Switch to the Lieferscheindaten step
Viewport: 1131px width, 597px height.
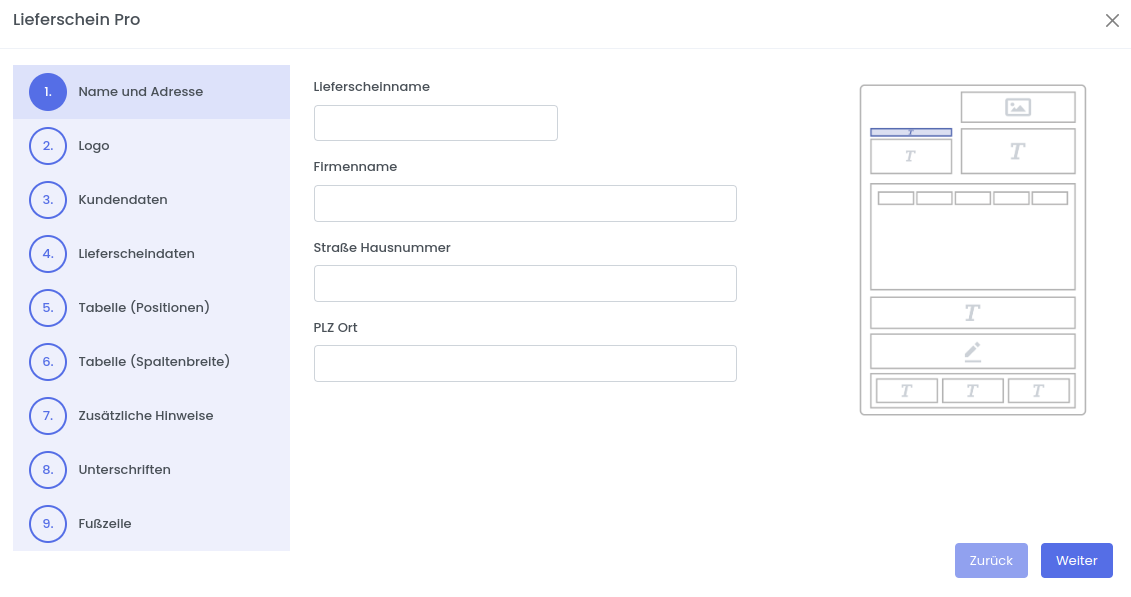point(136,254)
